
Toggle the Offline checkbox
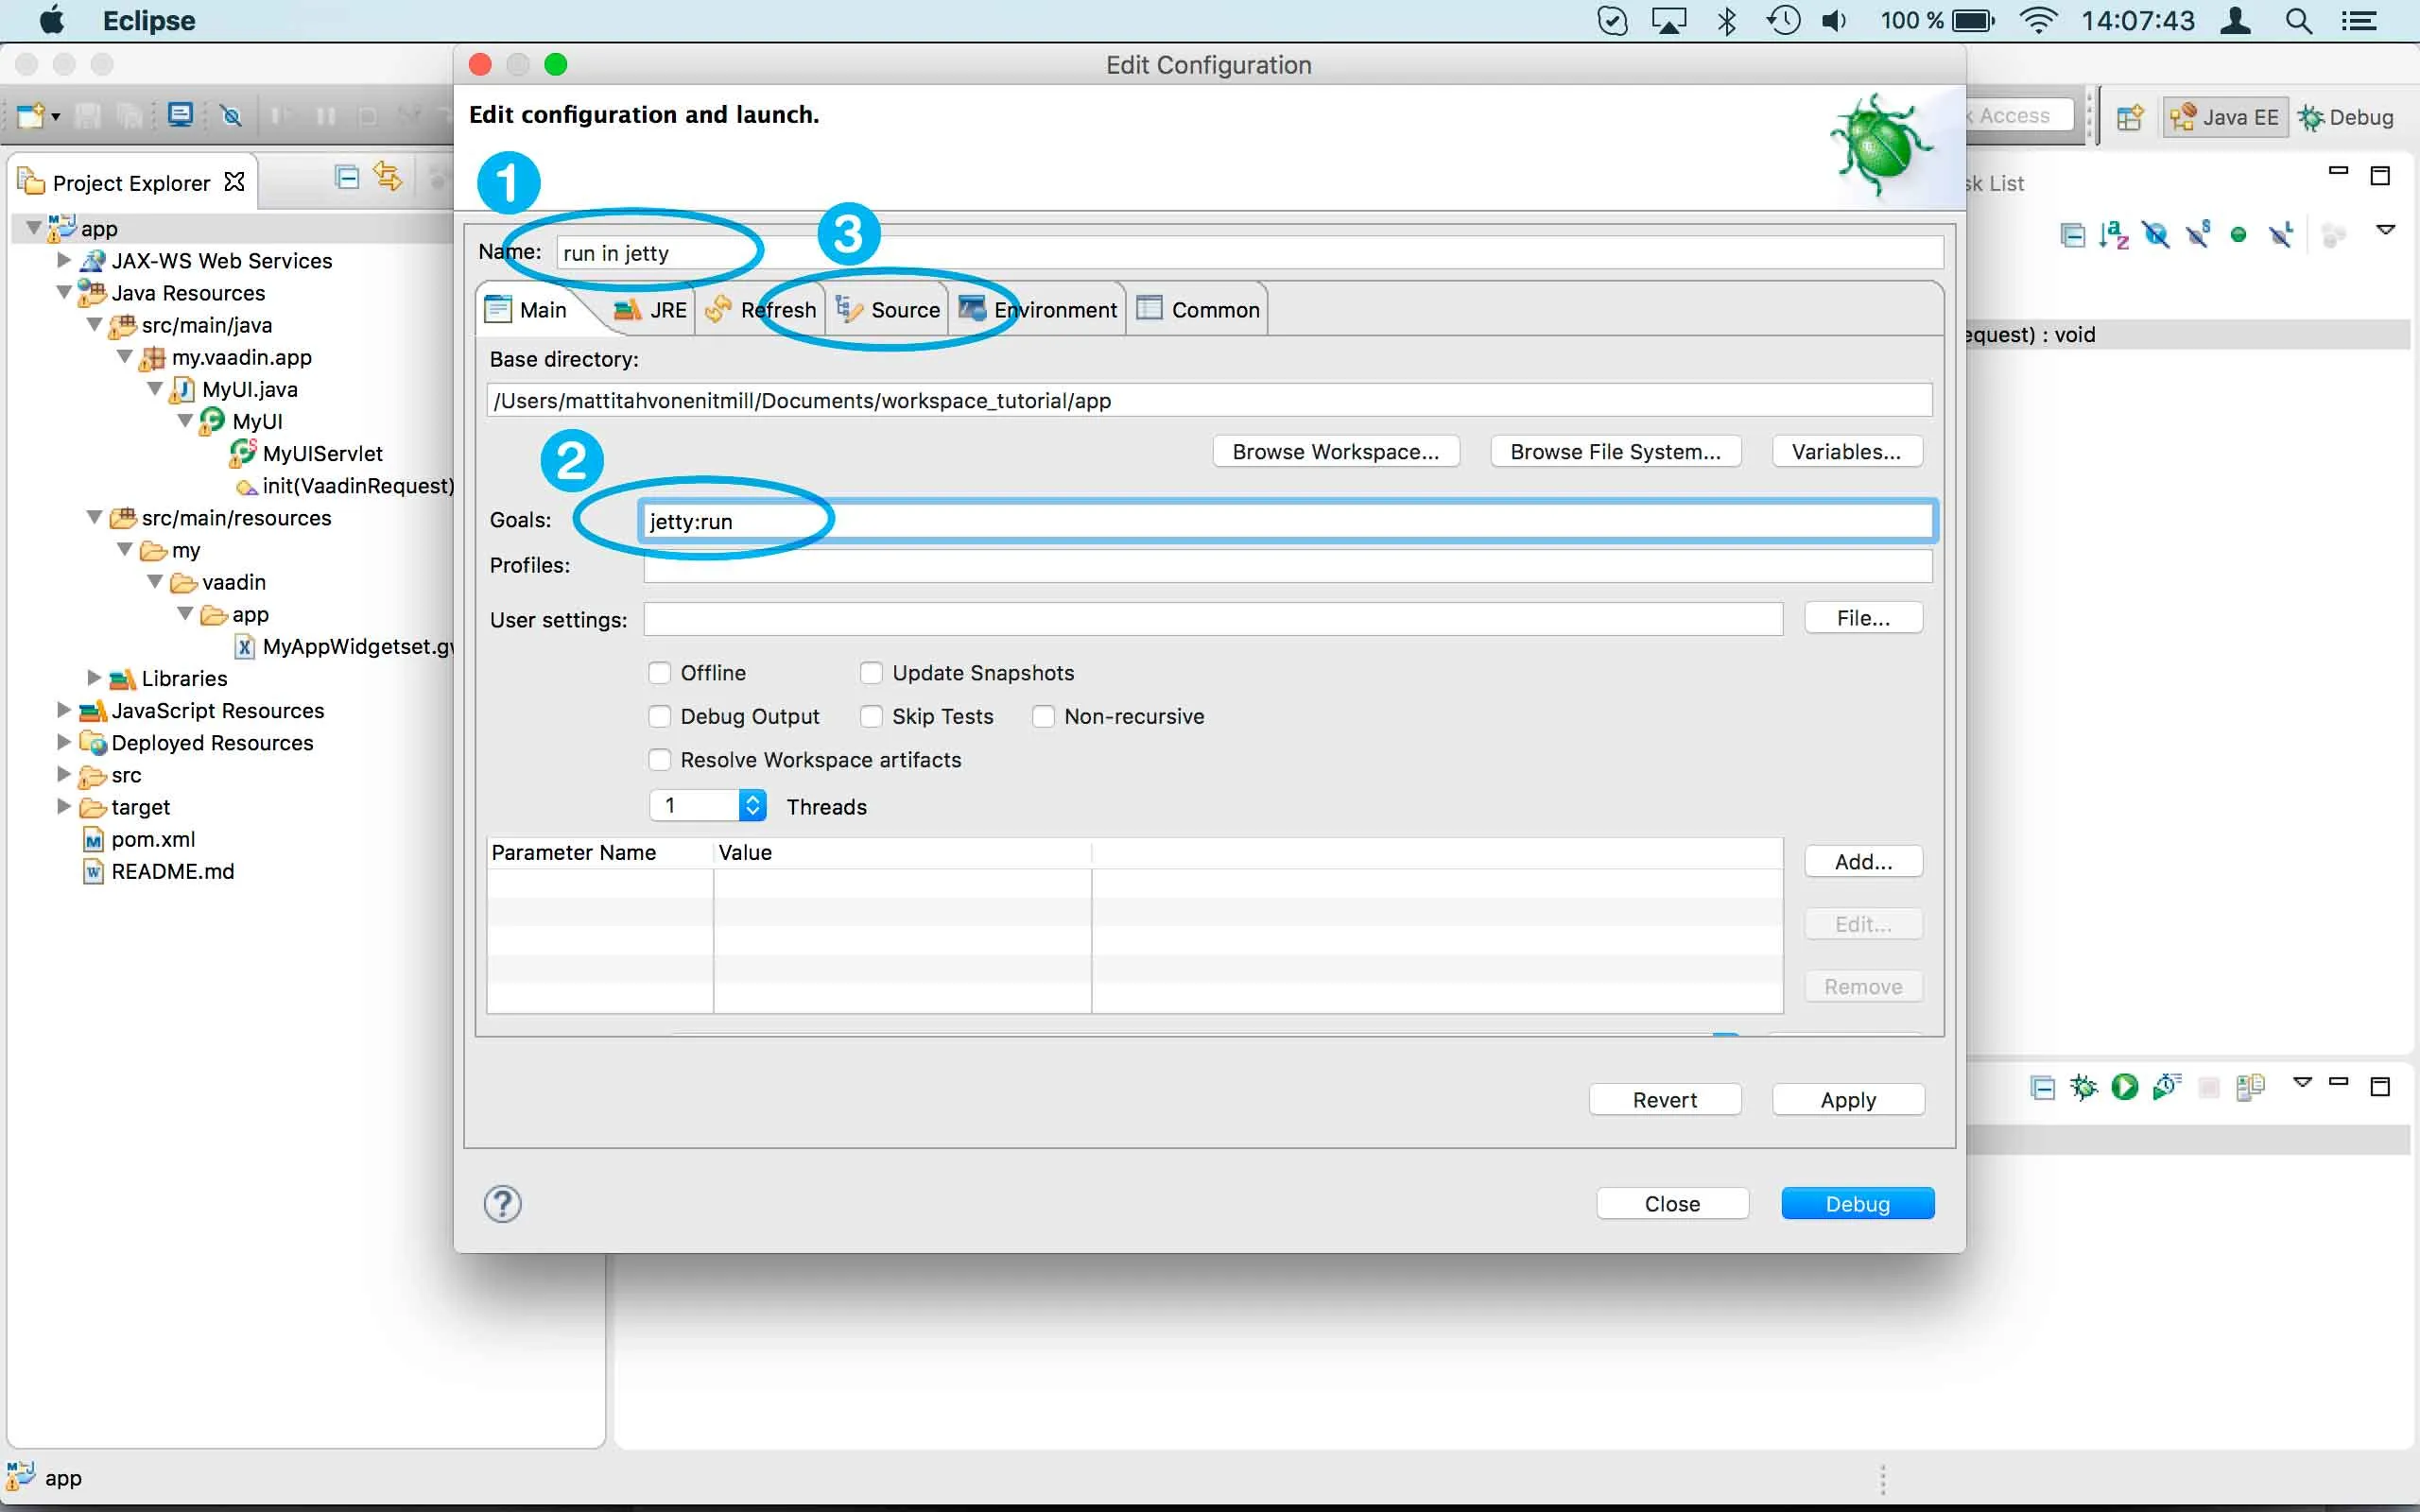point(661,673)
